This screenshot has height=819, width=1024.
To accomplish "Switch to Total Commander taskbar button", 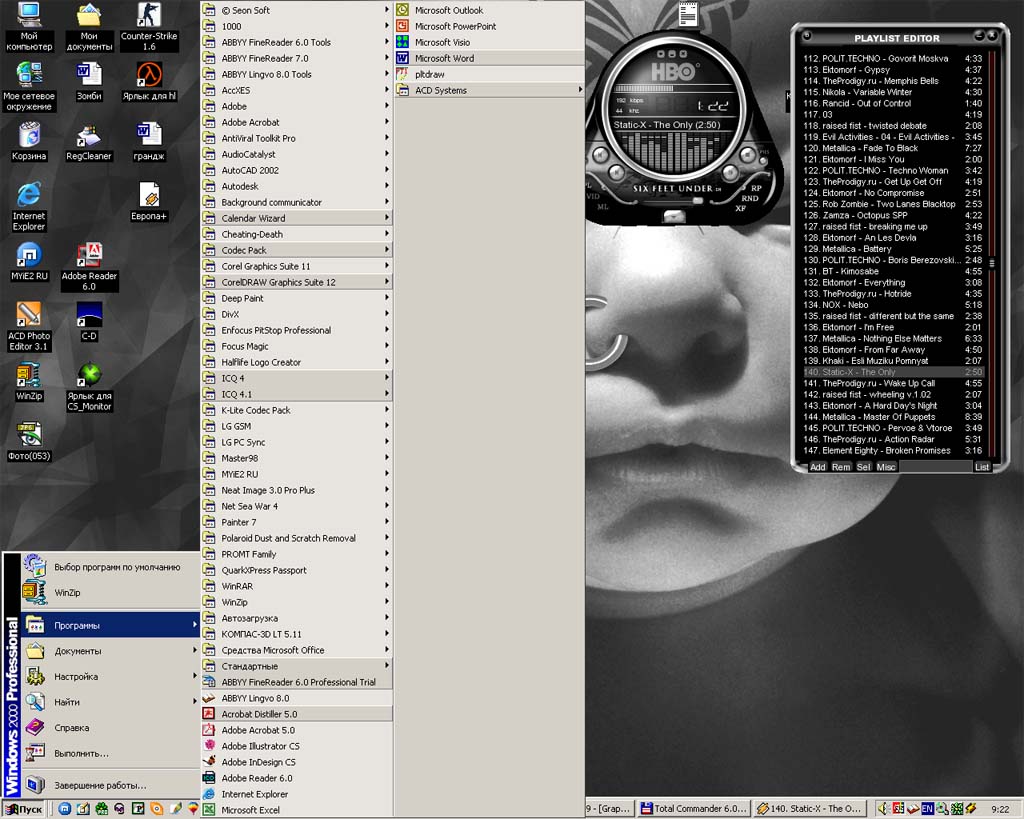I will point(694,809).
